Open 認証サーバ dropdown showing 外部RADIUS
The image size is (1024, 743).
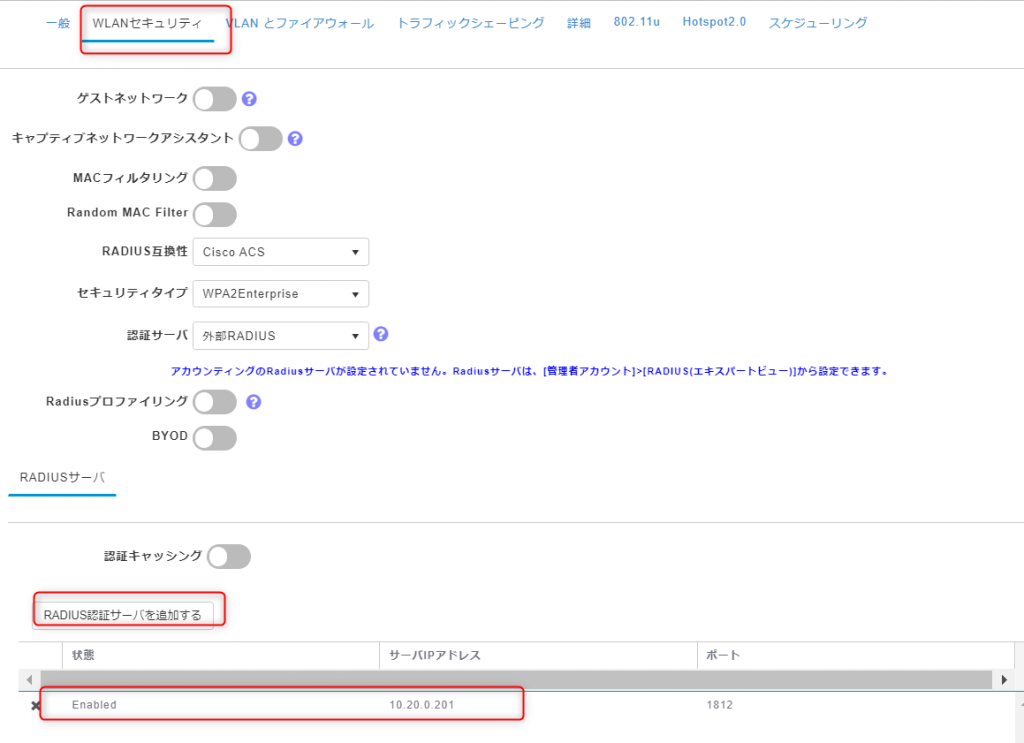point(280,336)
